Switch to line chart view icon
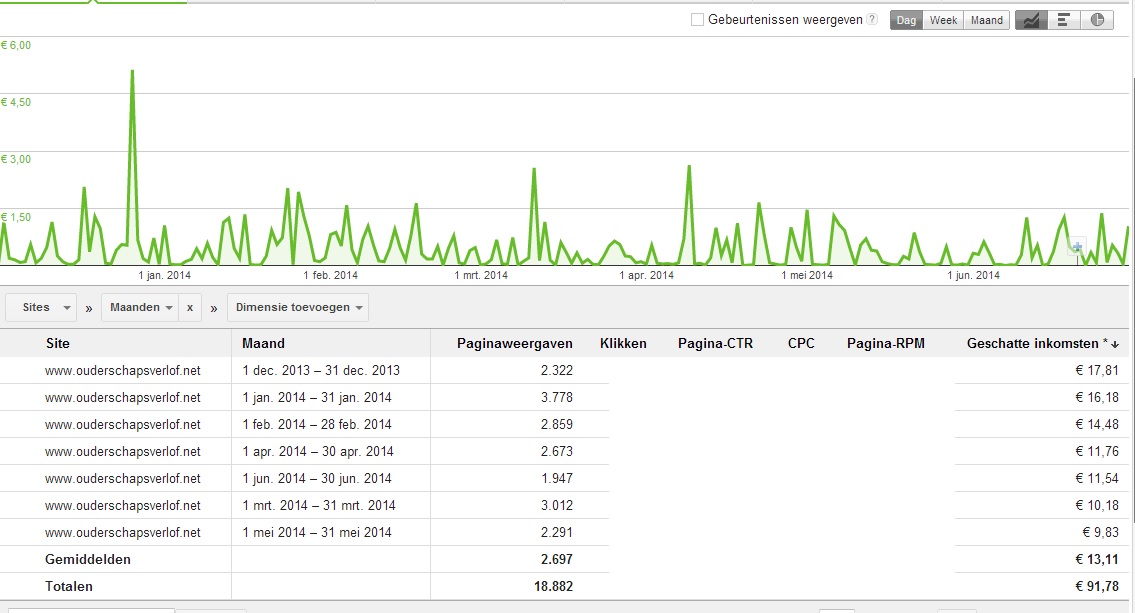The width and height of the screenshot is (1135, 613). [1031, 20]
